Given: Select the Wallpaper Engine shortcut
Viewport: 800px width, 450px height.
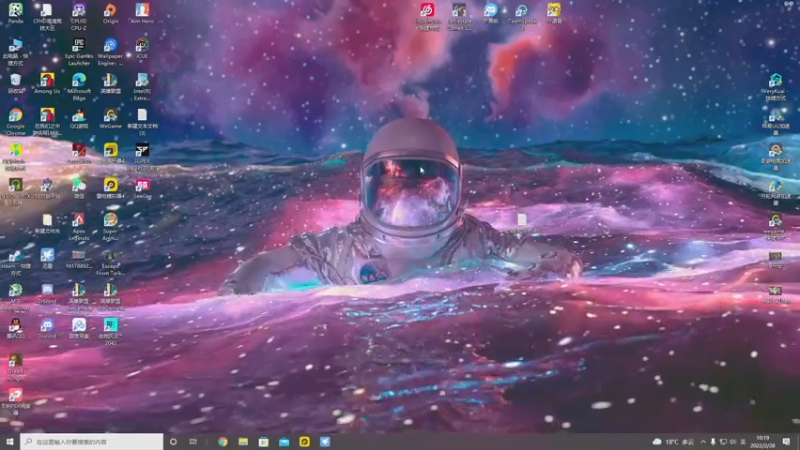Looking at the screenshot, I should click(x=110, y=52).
